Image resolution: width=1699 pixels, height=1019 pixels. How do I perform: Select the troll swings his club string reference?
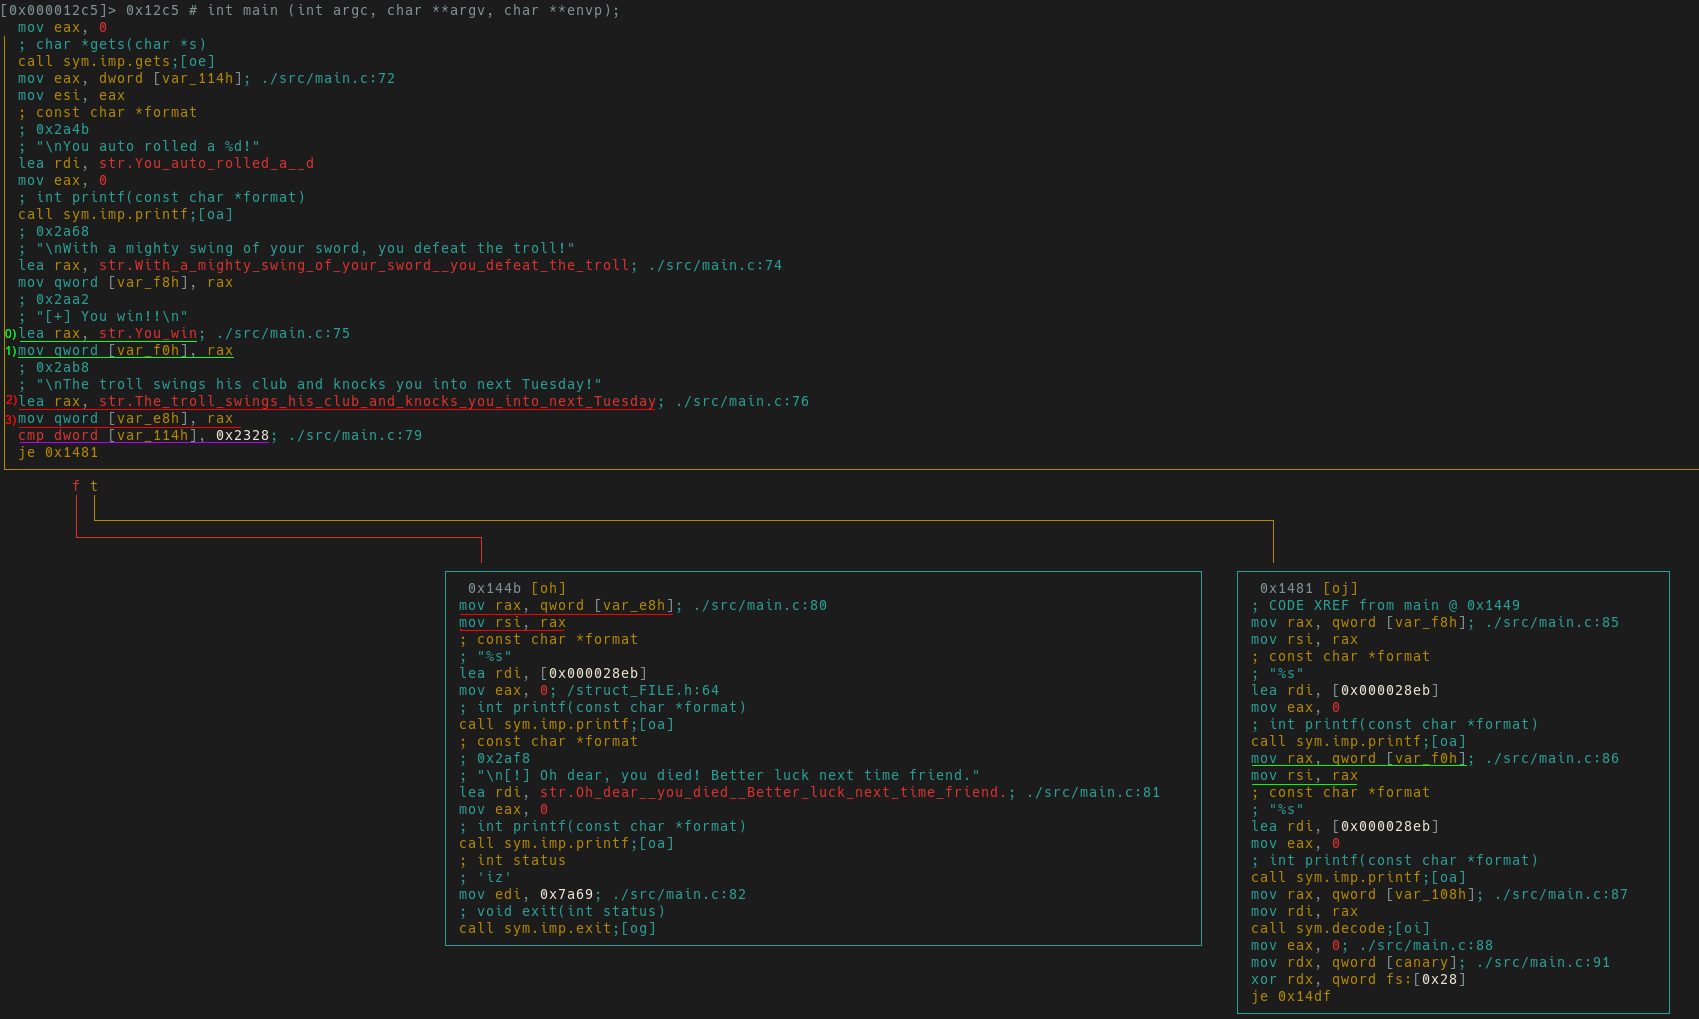[x=377, y=401]
